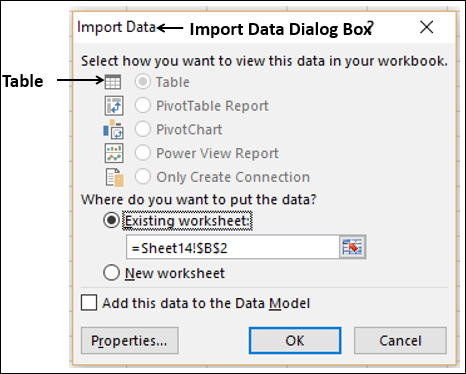Screen dimensions: 466x374
Task: Click the Power View Report icon
Action: point(114,153)
